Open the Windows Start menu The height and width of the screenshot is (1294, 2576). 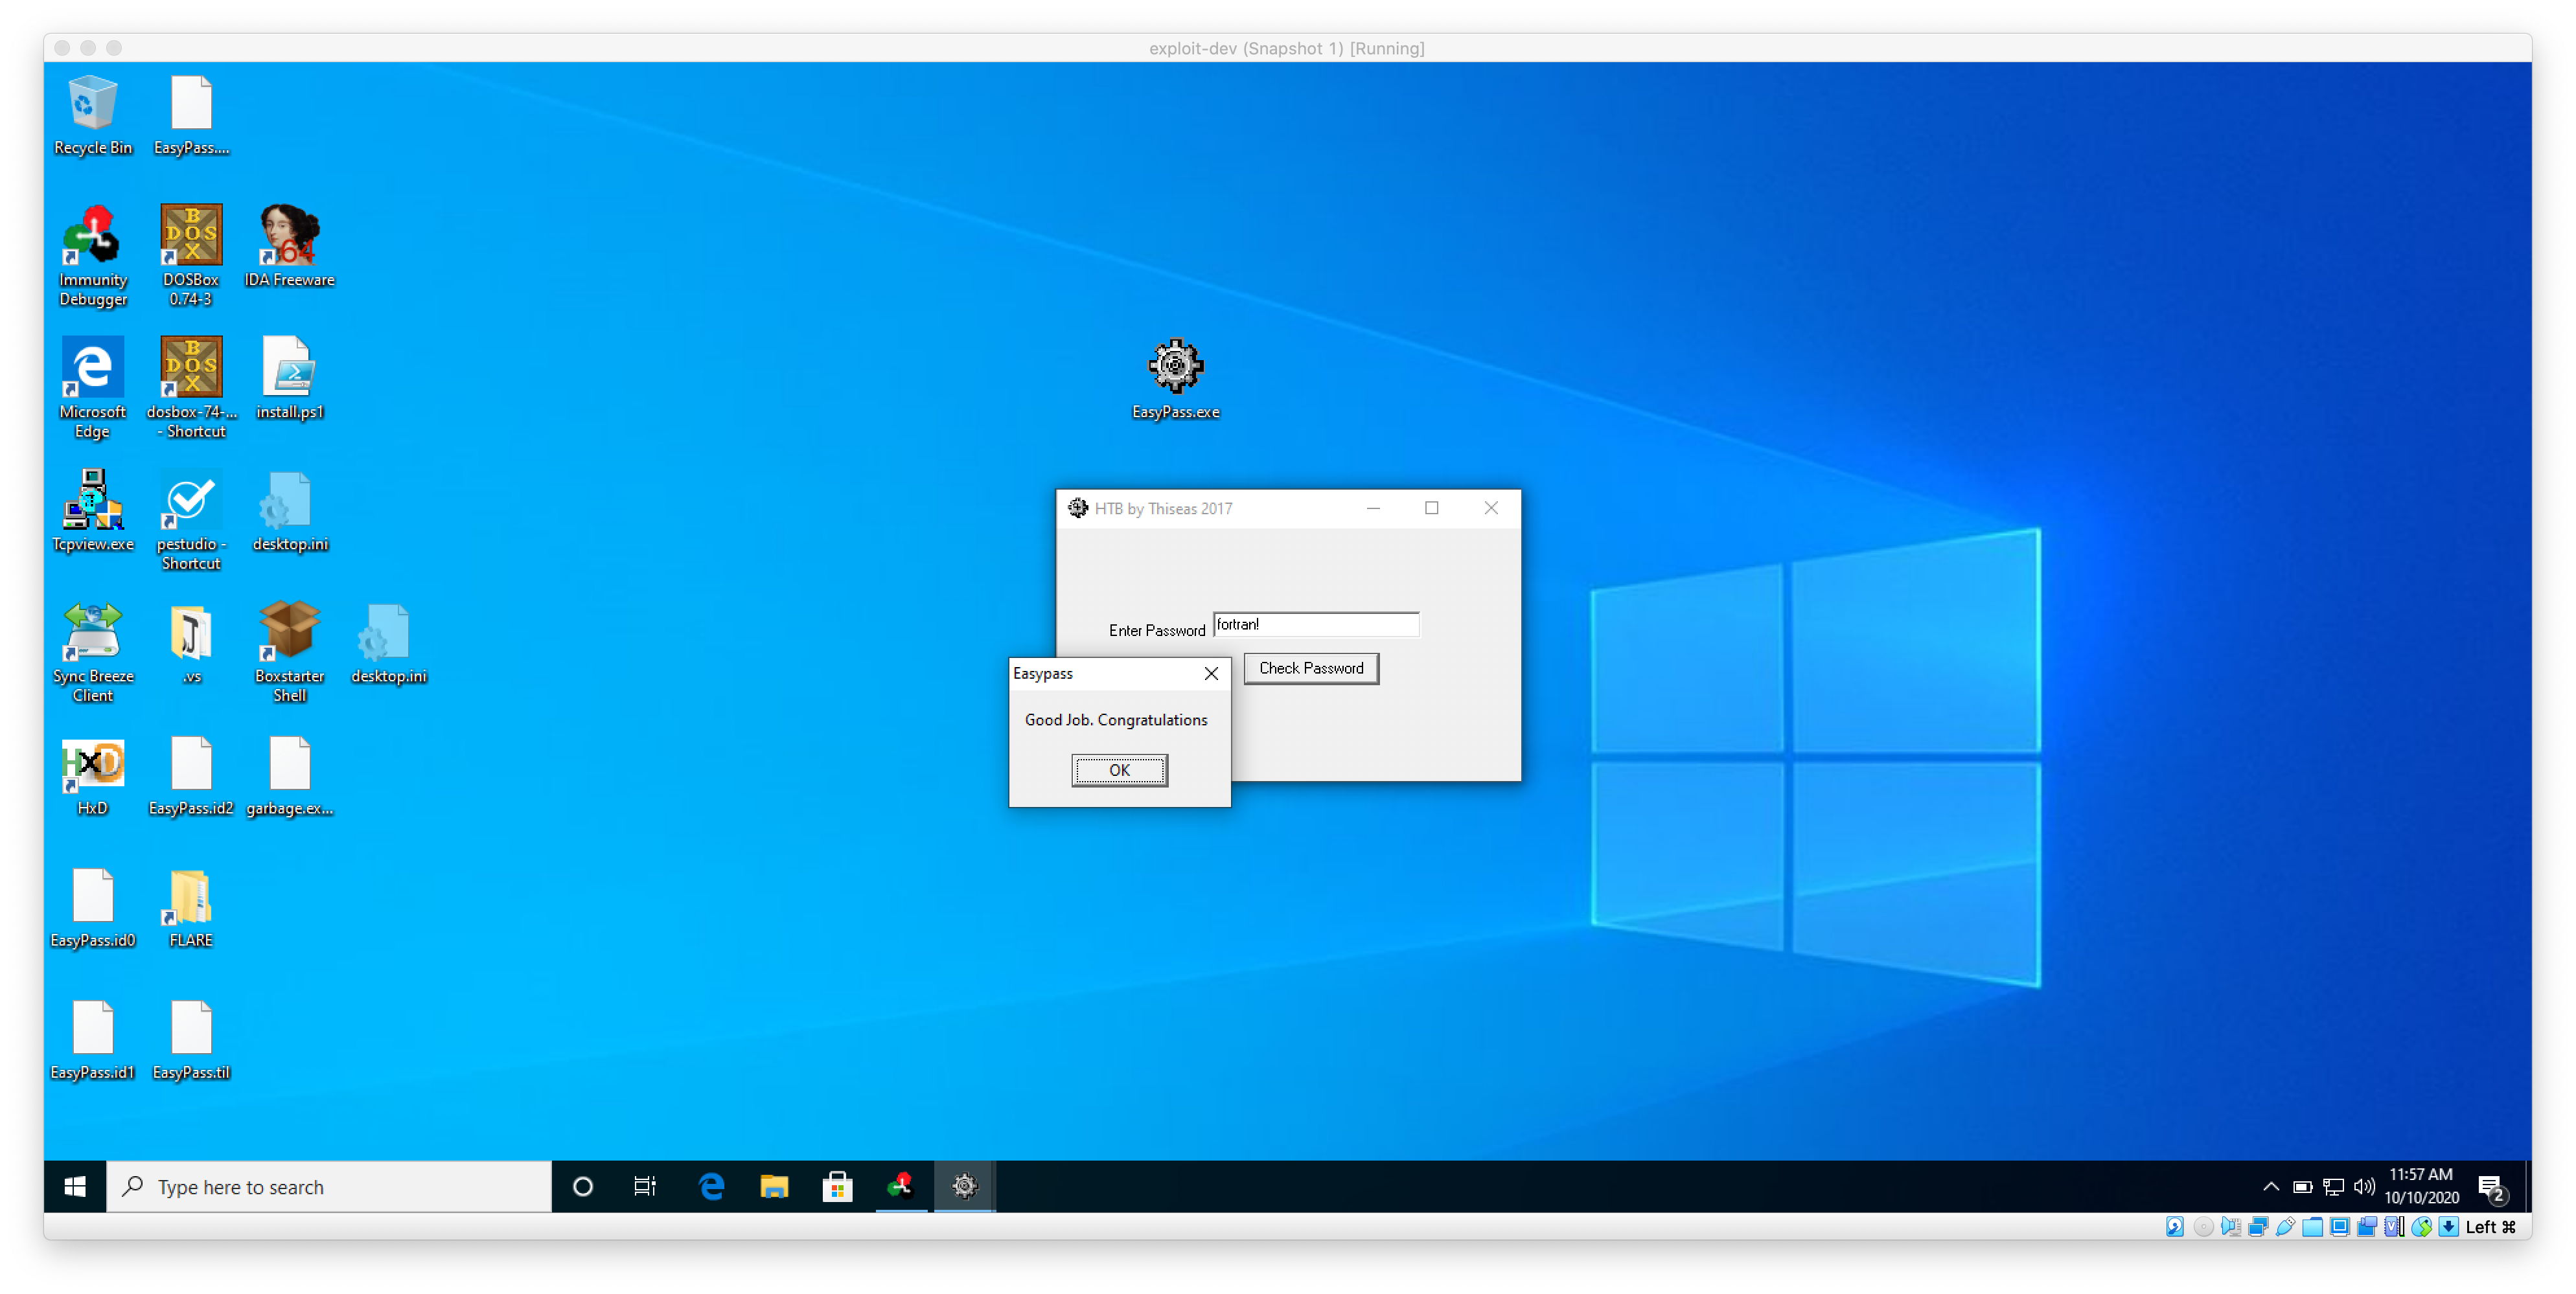click(x=75, y=1187)
